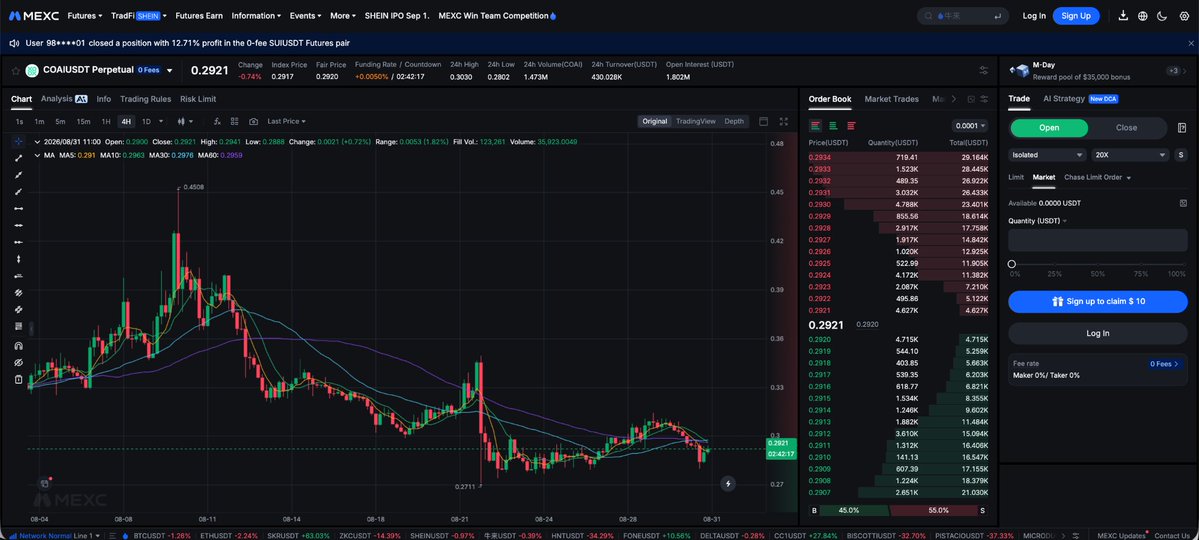
Task: Show both bids and asks in order book
Action: pyautogui.click(x=815, y=125)
